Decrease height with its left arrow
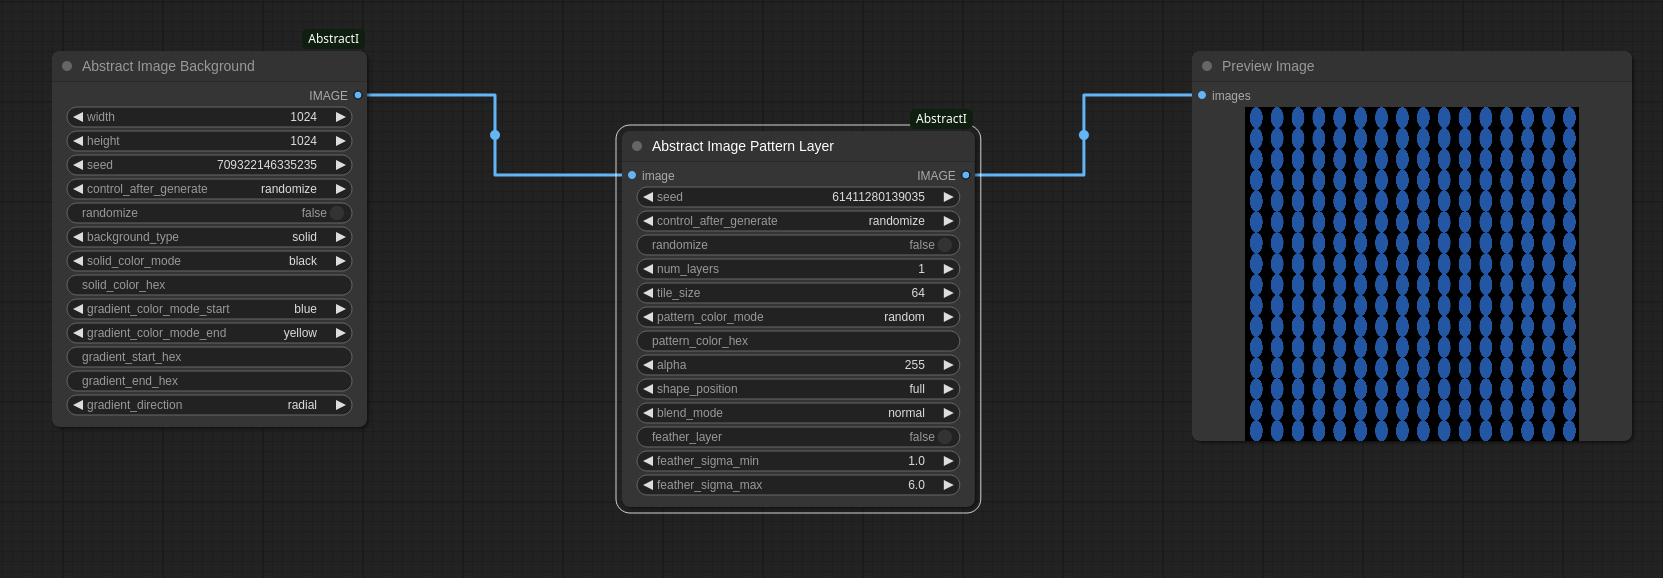The image size is (1663, 578). point(78,141)
